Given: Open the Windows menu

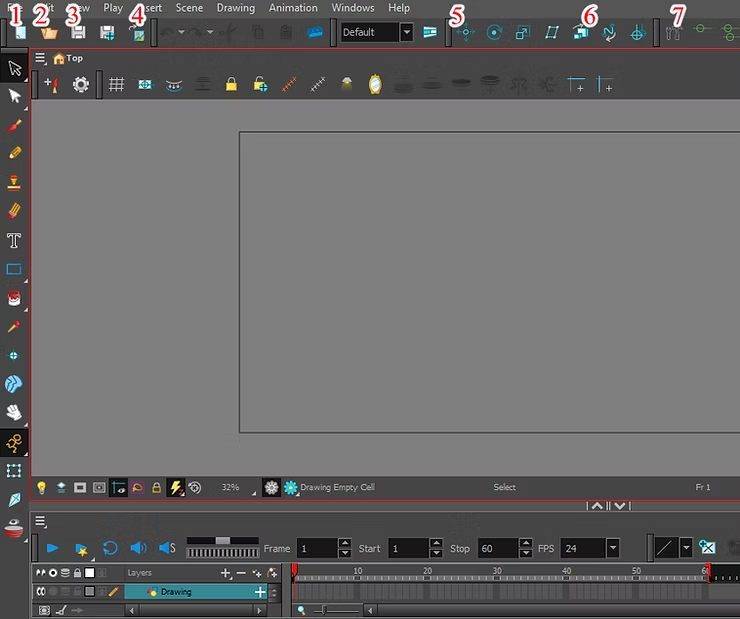Looking at the screenshot, I should (353, 8).
